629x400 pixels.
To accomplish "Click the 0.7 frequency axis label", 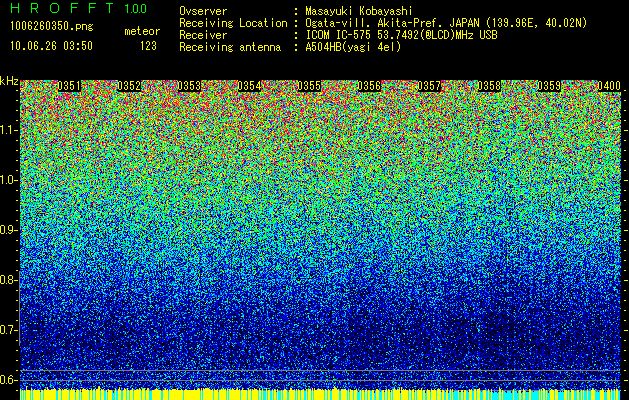I will [8, 330].
